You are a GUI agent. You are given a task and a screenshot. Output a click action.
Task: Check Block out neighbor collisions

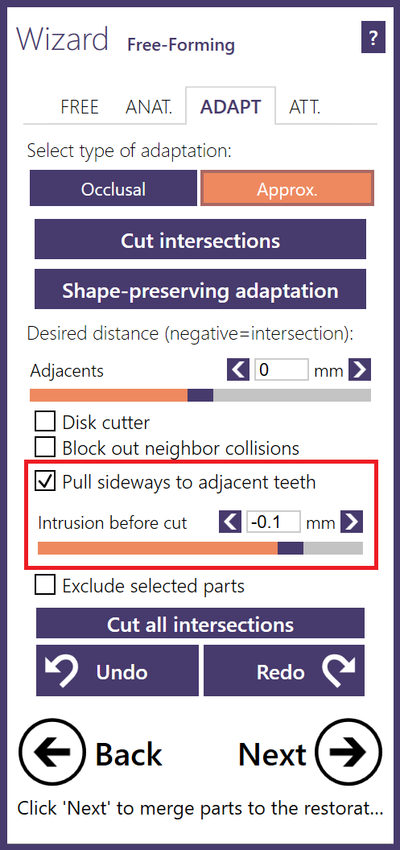coord(45,448)
